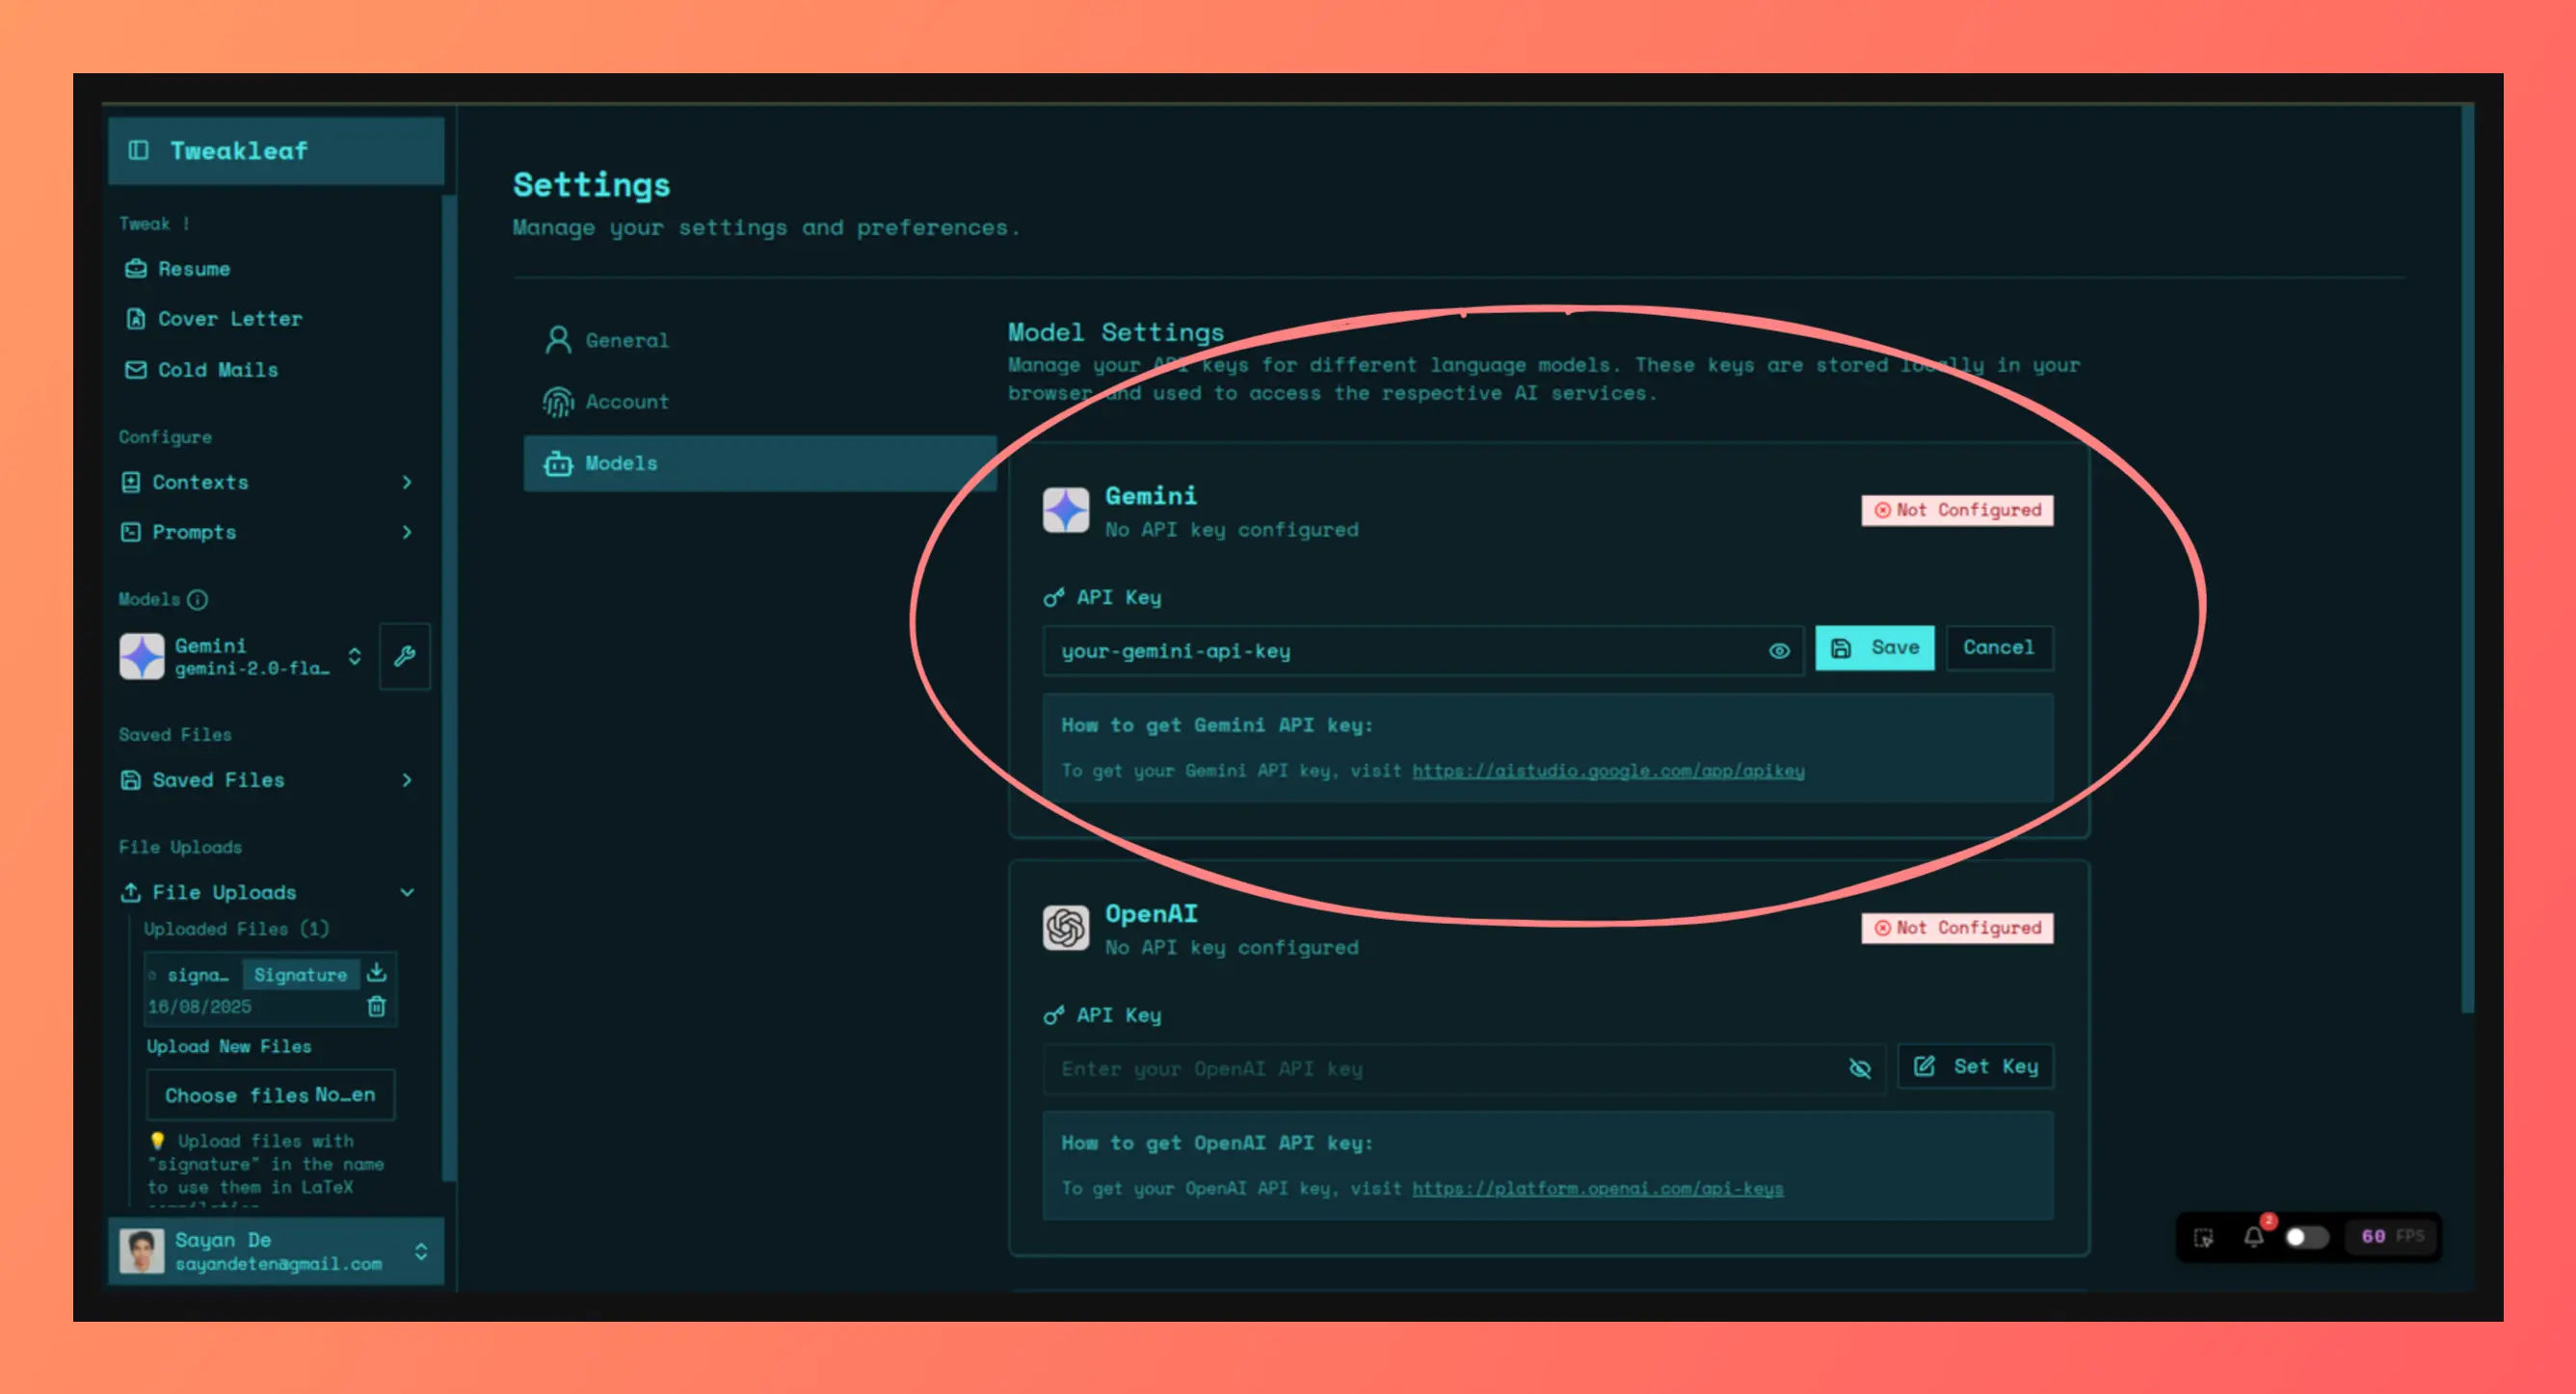
Task: Save the Gemini API key
Action: (x=1874, y=648)
